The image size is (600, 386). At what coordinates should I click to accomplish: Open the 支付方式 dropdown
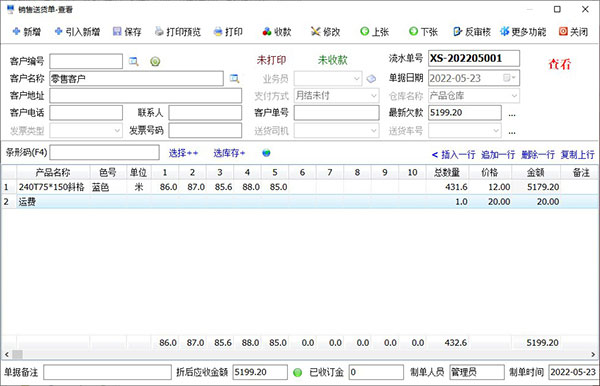(x=374, y=96)
